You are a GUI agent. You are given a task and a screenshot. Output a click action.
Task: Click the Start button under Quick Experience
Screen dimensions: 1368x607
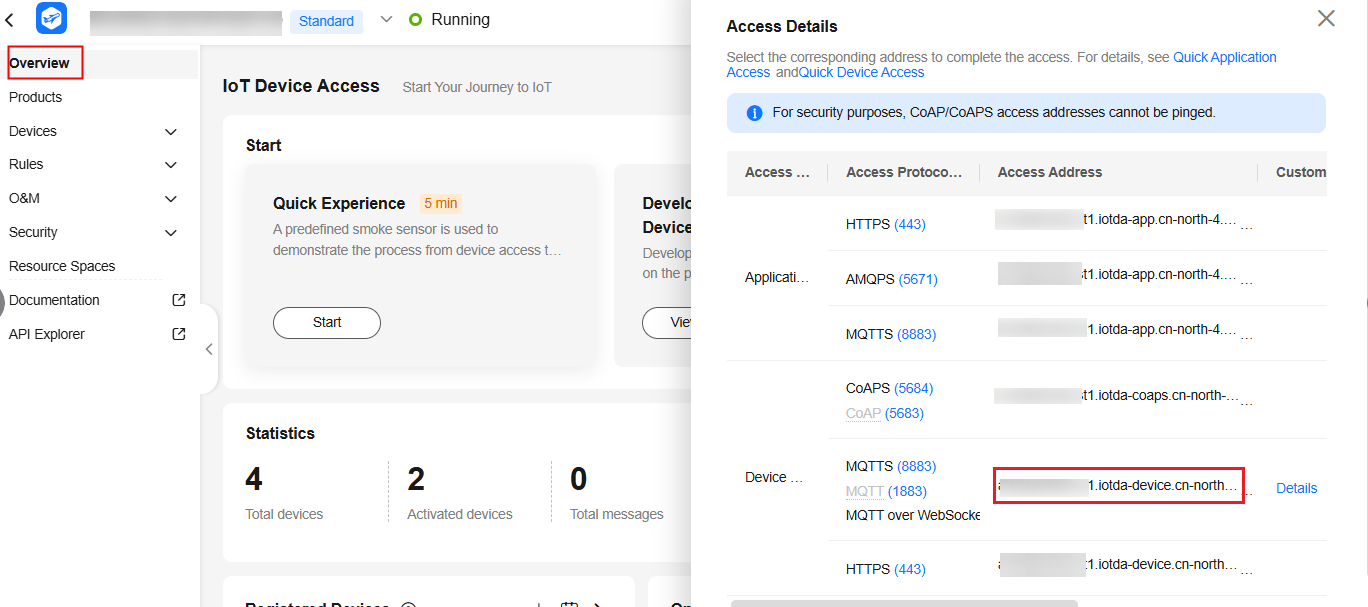pyautogui.click(x=327, y=323)
